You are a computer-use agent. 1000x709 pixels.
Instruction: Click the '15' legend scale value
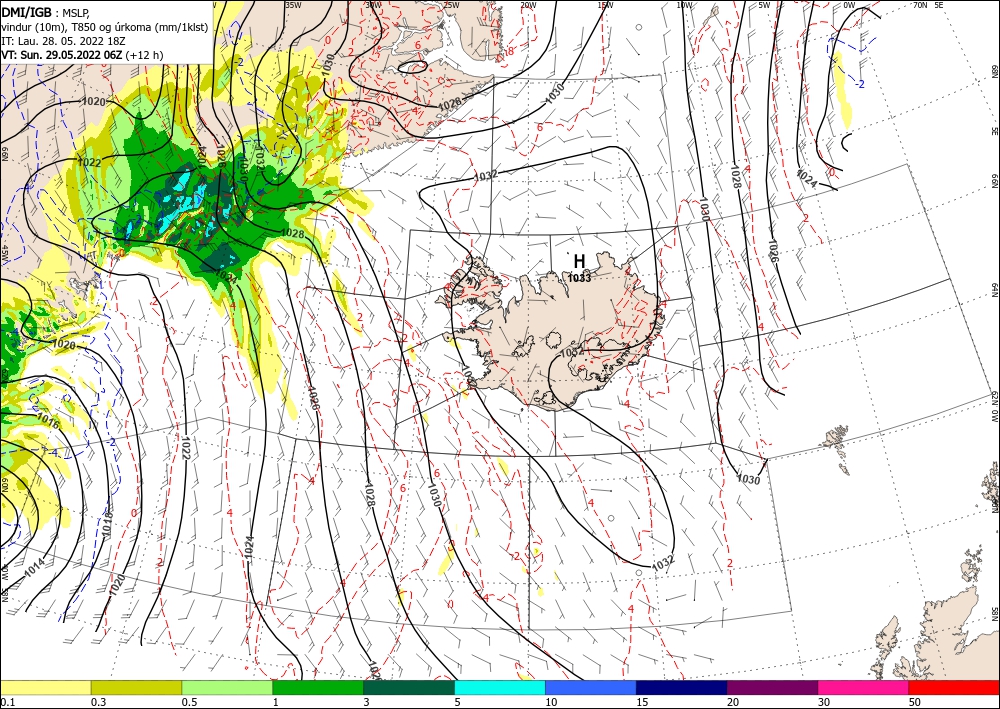tap(642, 702)
